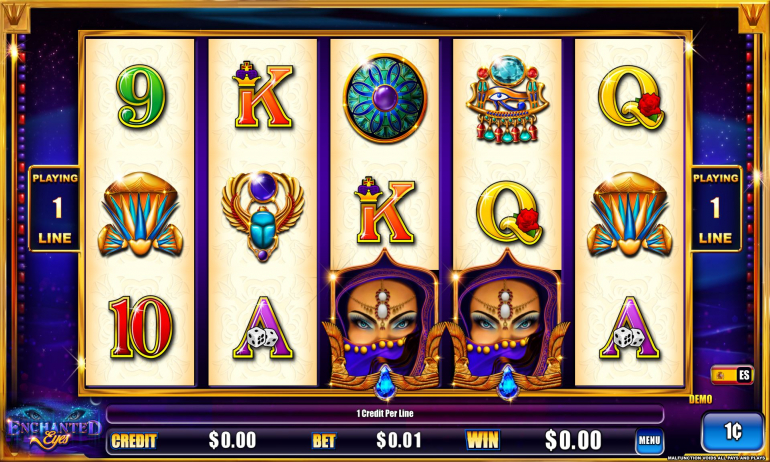Screen dimensions: 770x462
Task: Click the lotus fan symbol on reel one
Action: pos(140,214)
